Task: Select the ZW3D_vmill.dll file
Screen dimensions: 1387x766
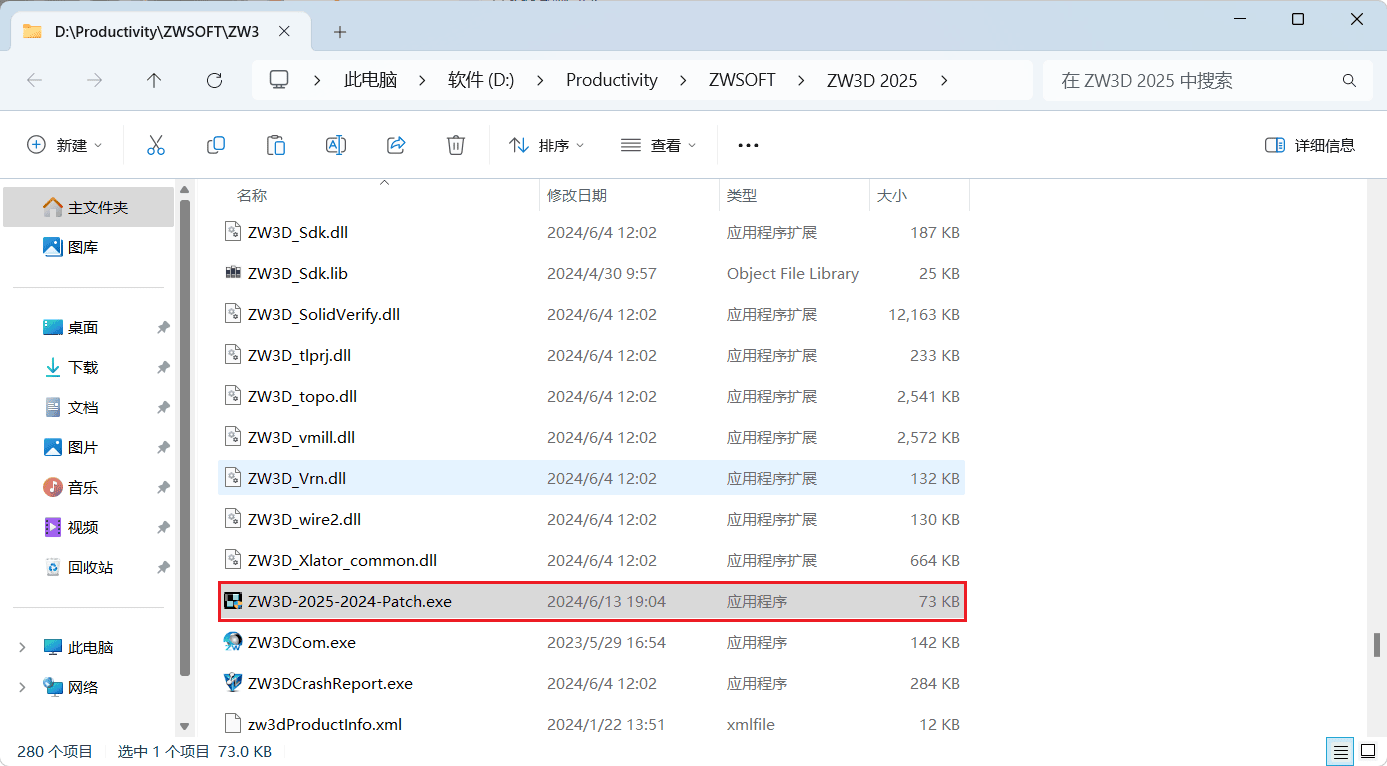Action: tap(592, 437)
